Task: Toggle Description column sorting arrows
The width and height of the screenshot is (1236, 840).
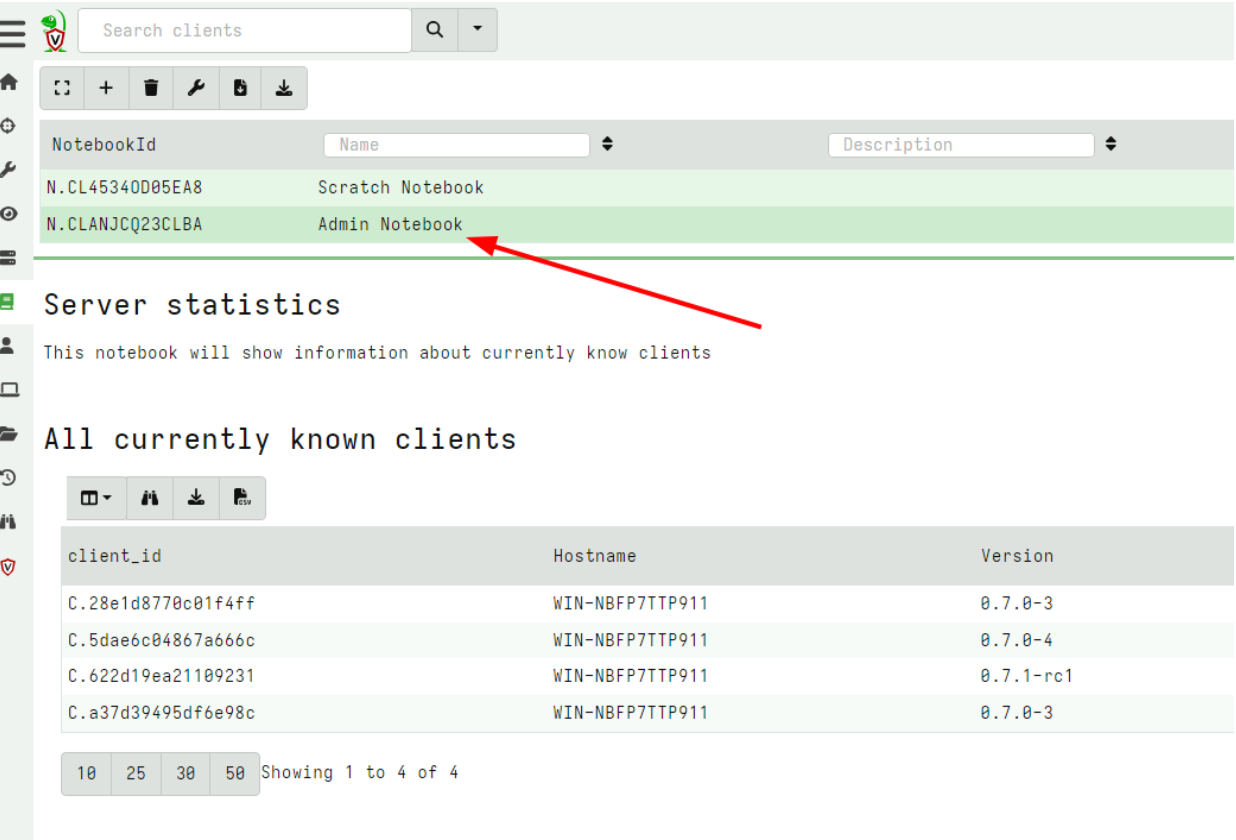Action: (1112, 144)
